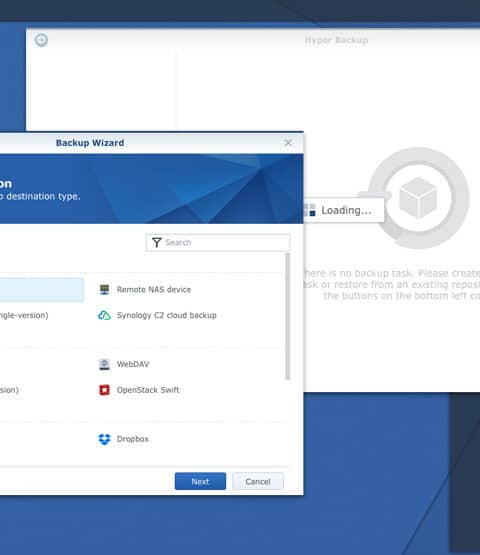
Task: Select the Synology C2 cloud backup icon
Action: (x=104, y=315)
